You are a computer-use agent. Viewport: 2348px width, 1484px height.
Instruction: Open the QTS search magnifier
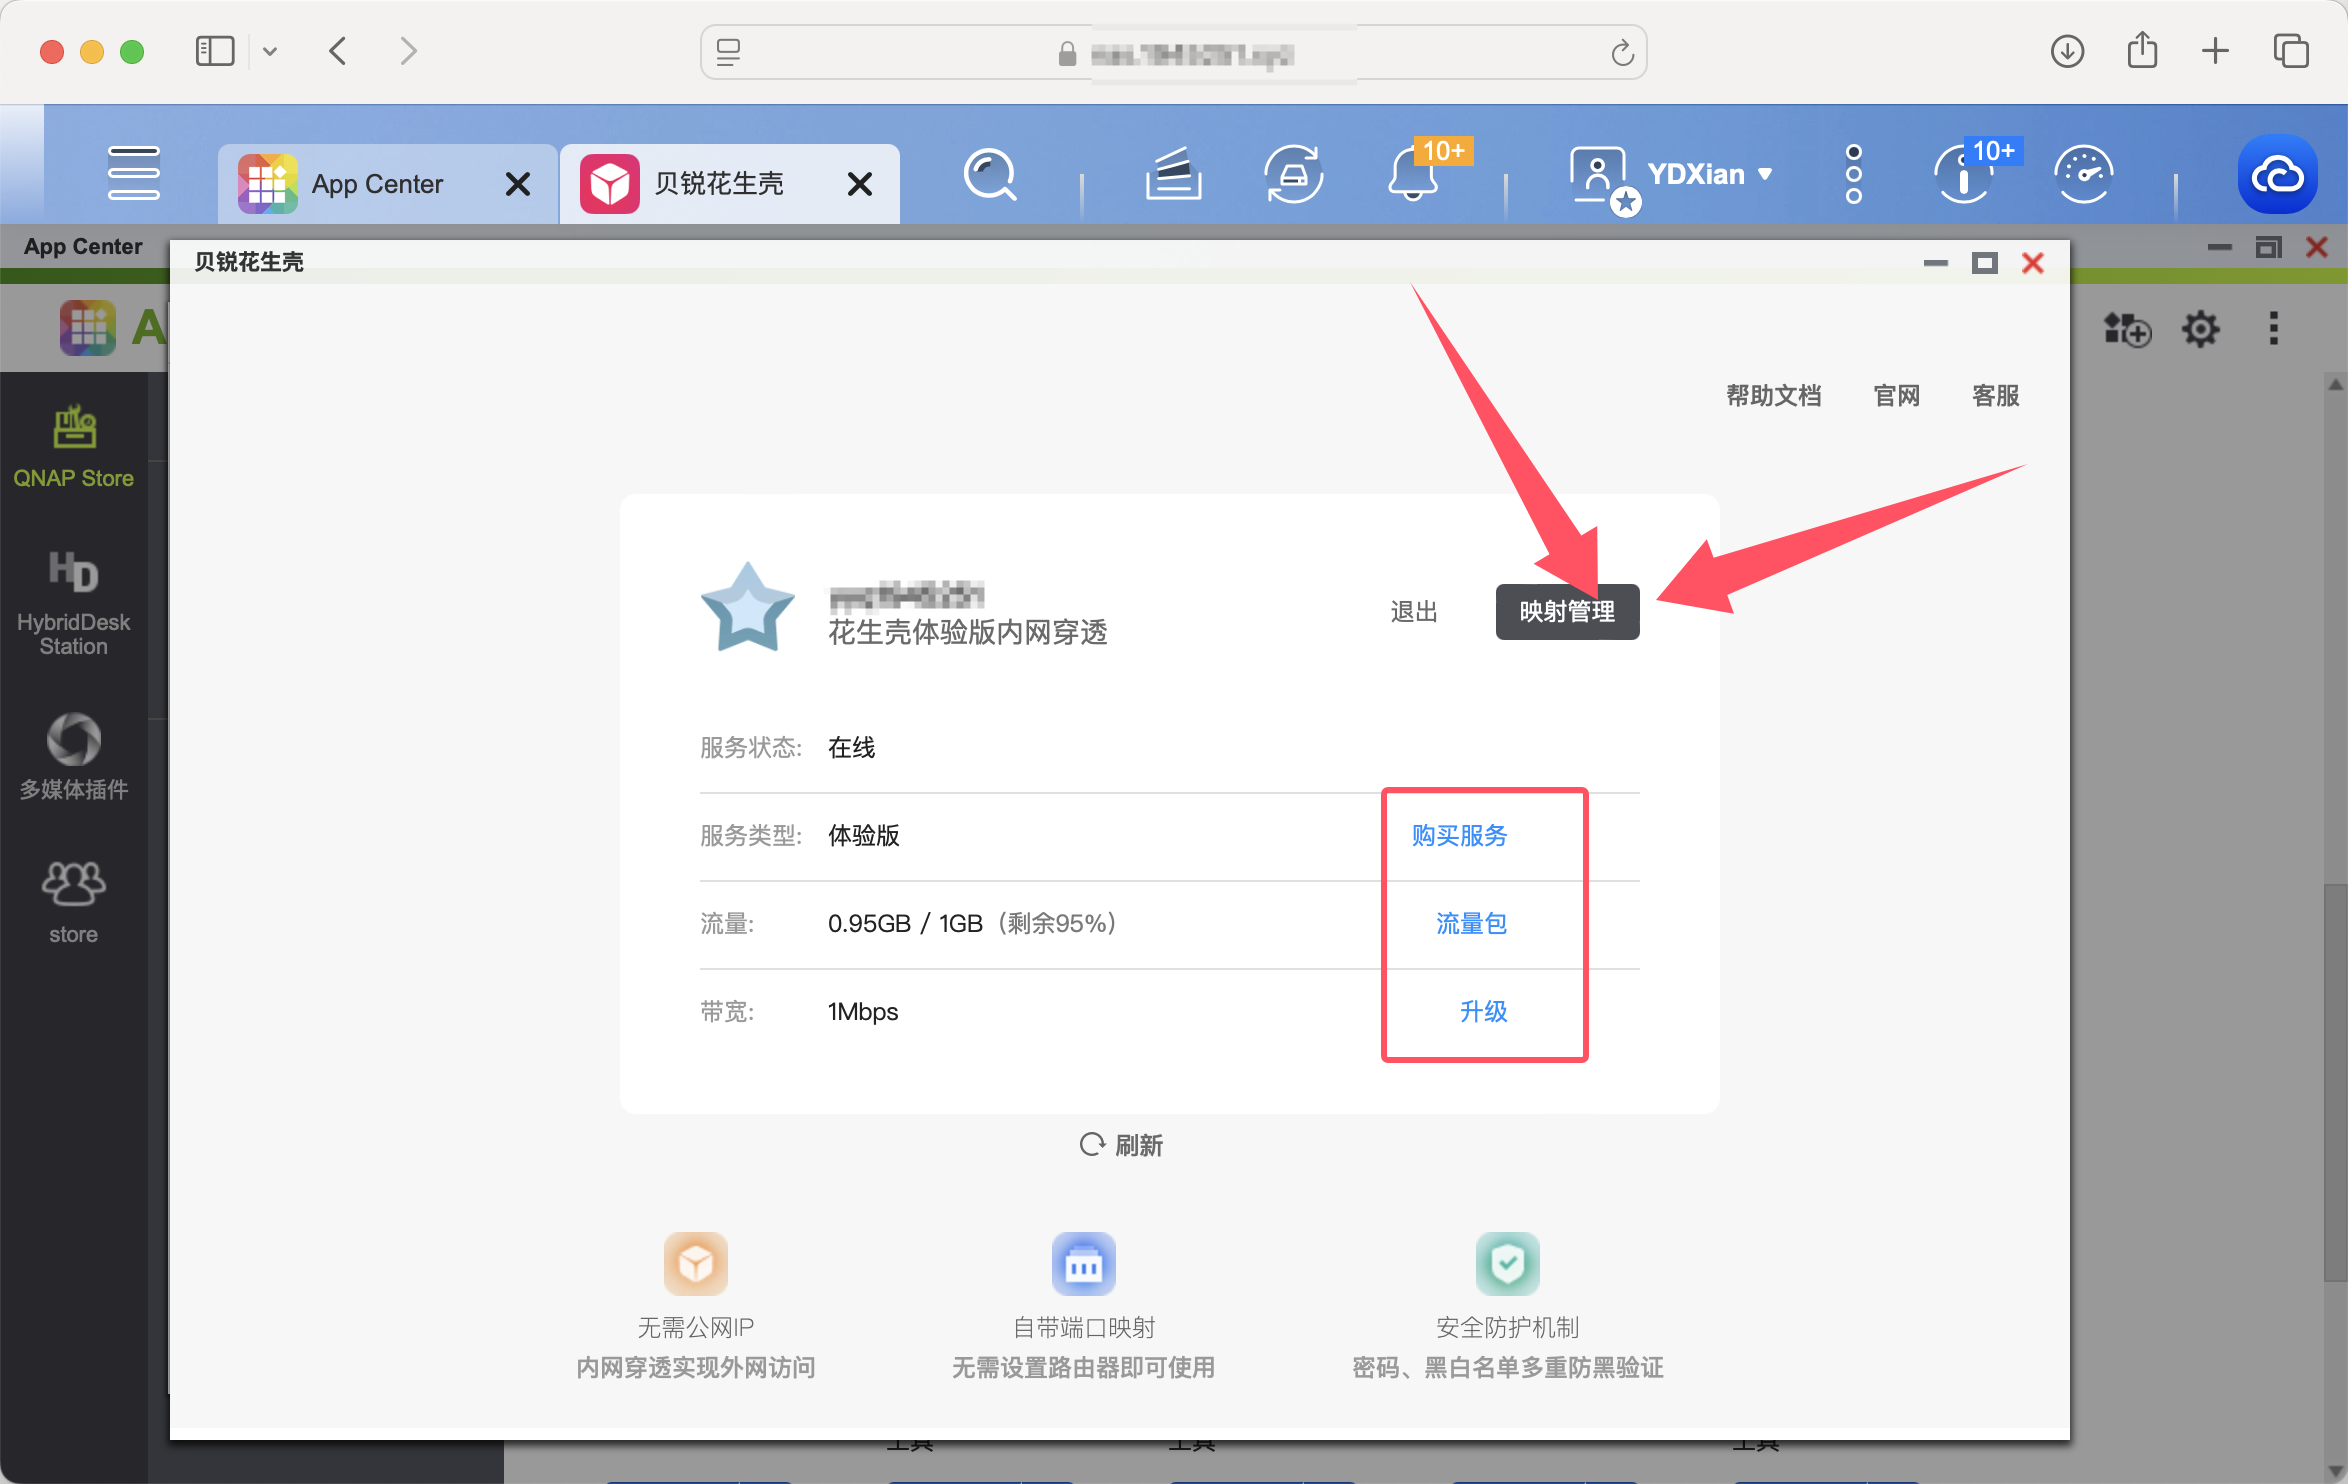pos(989,175)
